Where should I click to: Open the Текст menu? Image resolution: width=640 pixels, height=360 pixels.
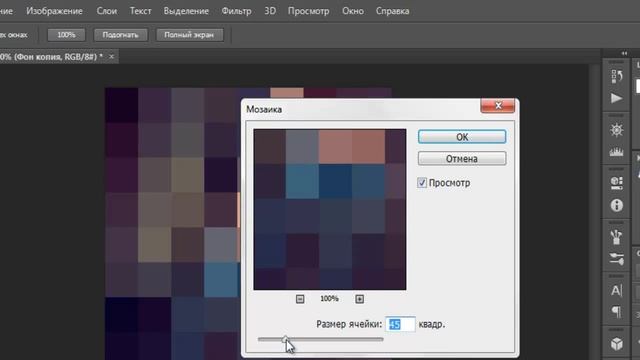(x=140, y=11)
